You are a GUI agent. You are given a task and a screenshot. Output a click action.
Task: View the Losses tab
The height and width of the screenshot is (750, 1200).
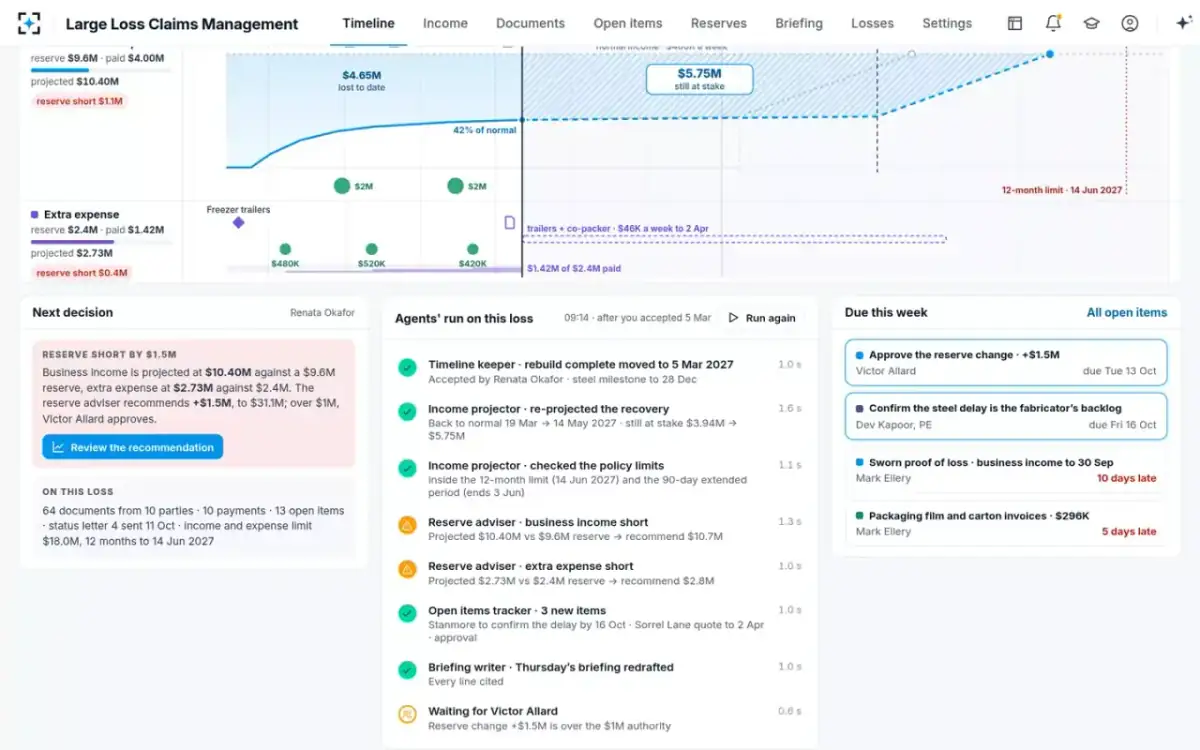click(873, 23)
